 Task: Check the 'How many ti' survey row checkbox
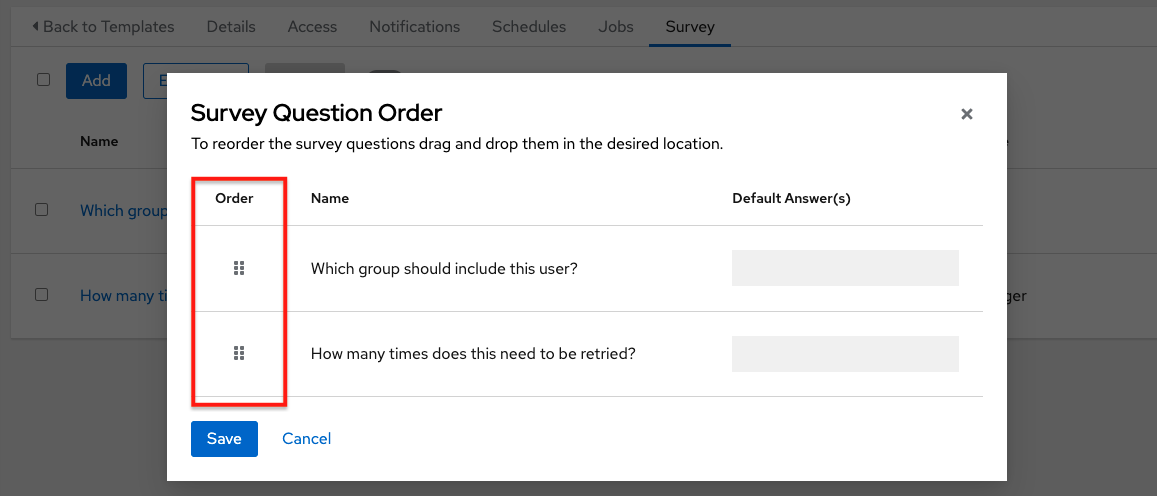coord(42,295)
